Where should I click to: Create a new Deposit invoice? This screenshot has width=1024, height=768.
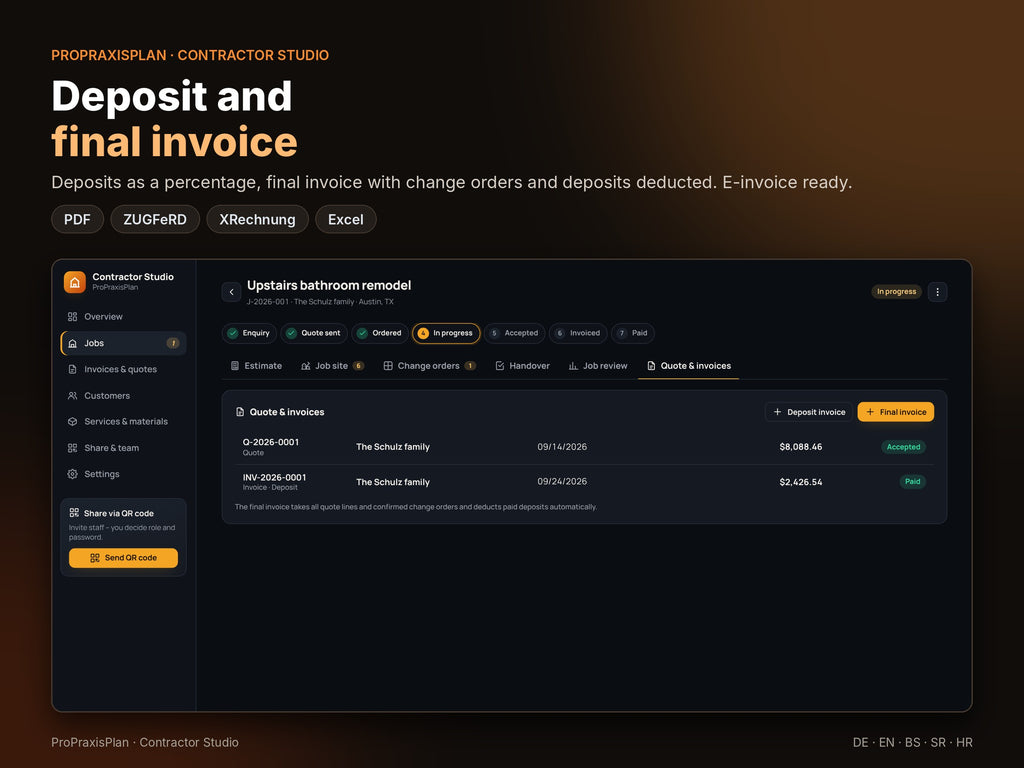(808, 412)
